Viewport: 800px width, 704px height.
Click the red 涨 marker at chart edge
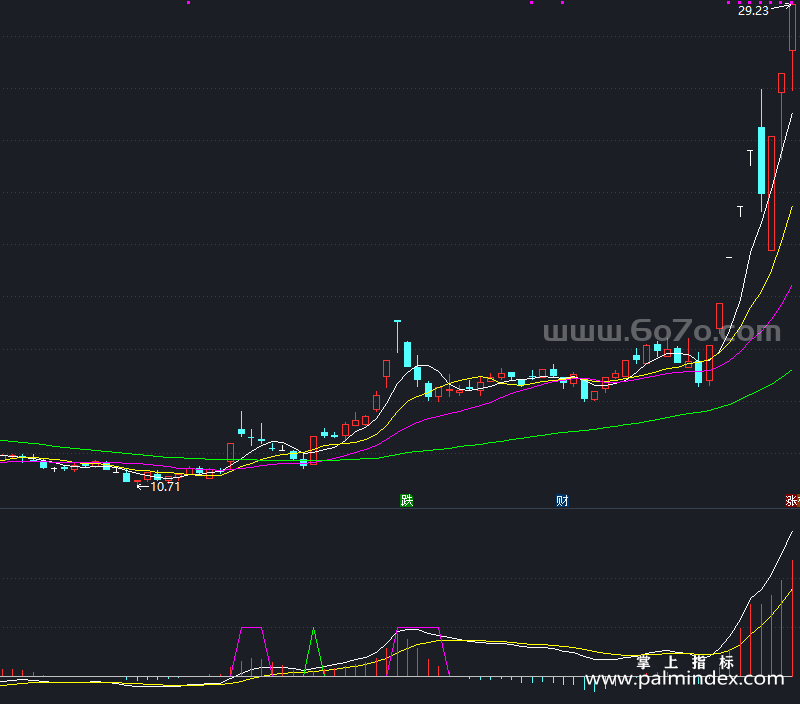click(793, 500)
